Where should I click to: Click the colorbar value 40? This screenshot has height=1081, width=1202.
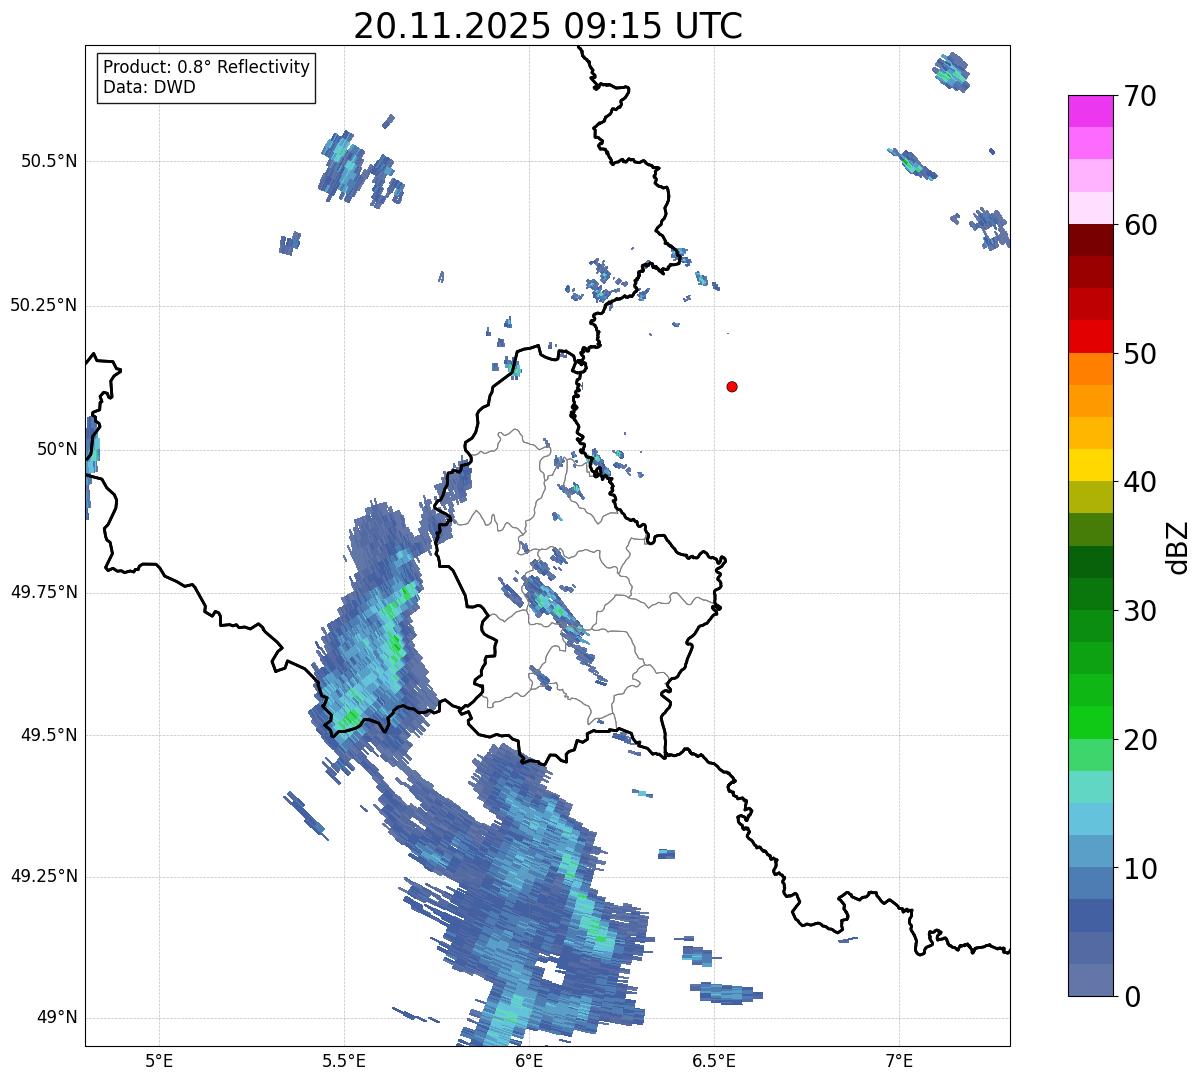tap(1140, 482)
